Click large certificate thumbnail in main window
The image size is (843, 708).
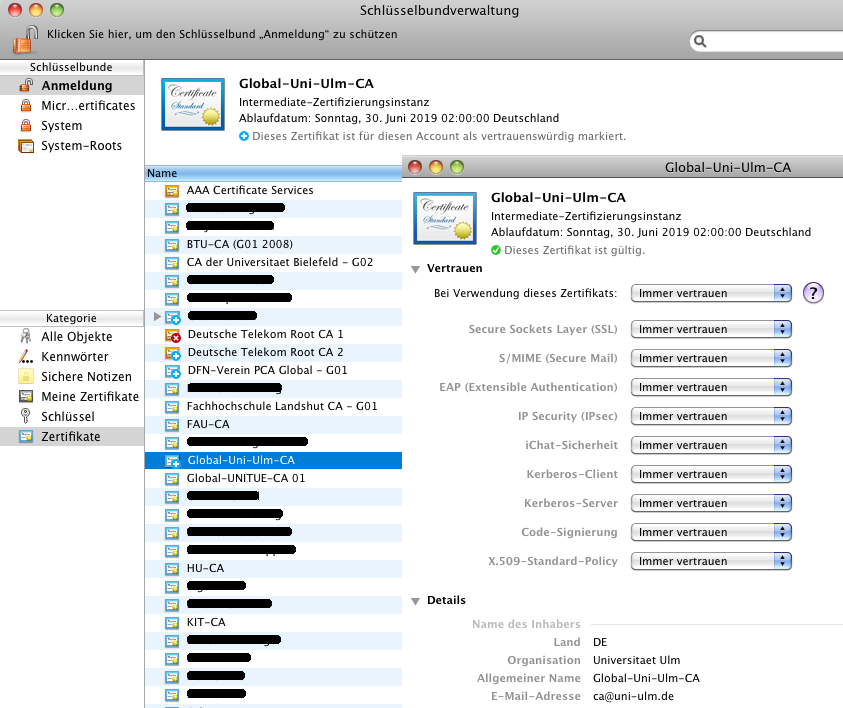point(193,104)
